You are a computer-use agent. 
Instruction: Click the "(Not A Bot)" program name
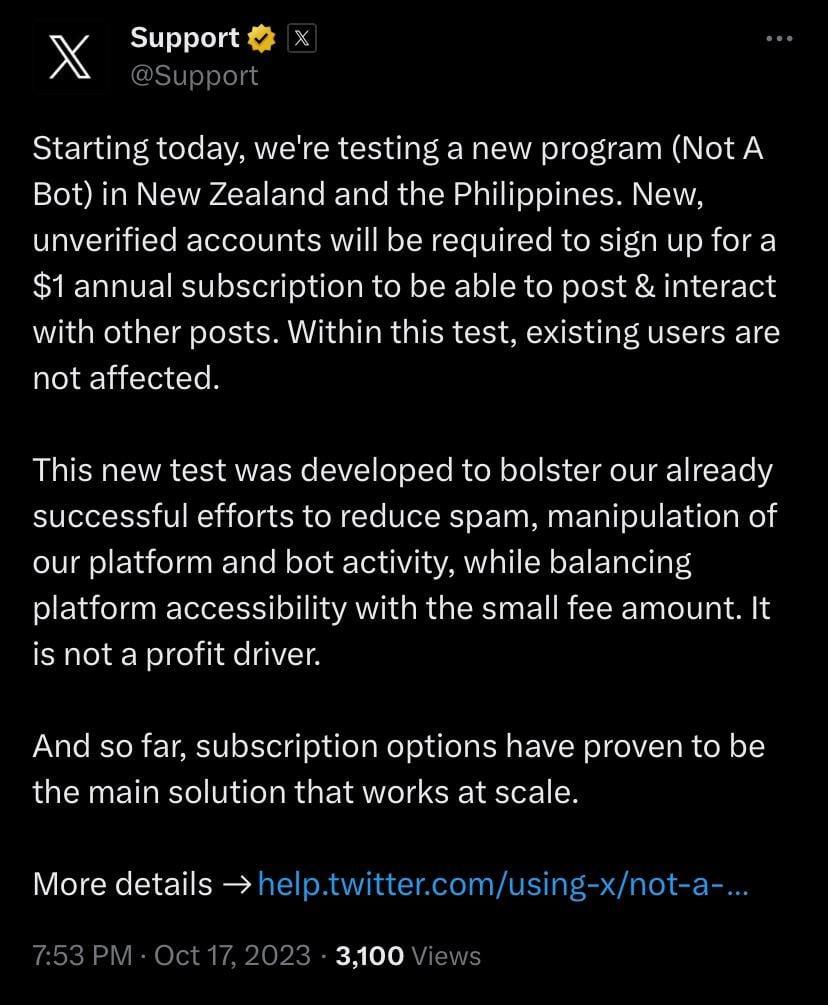(718, 150)
